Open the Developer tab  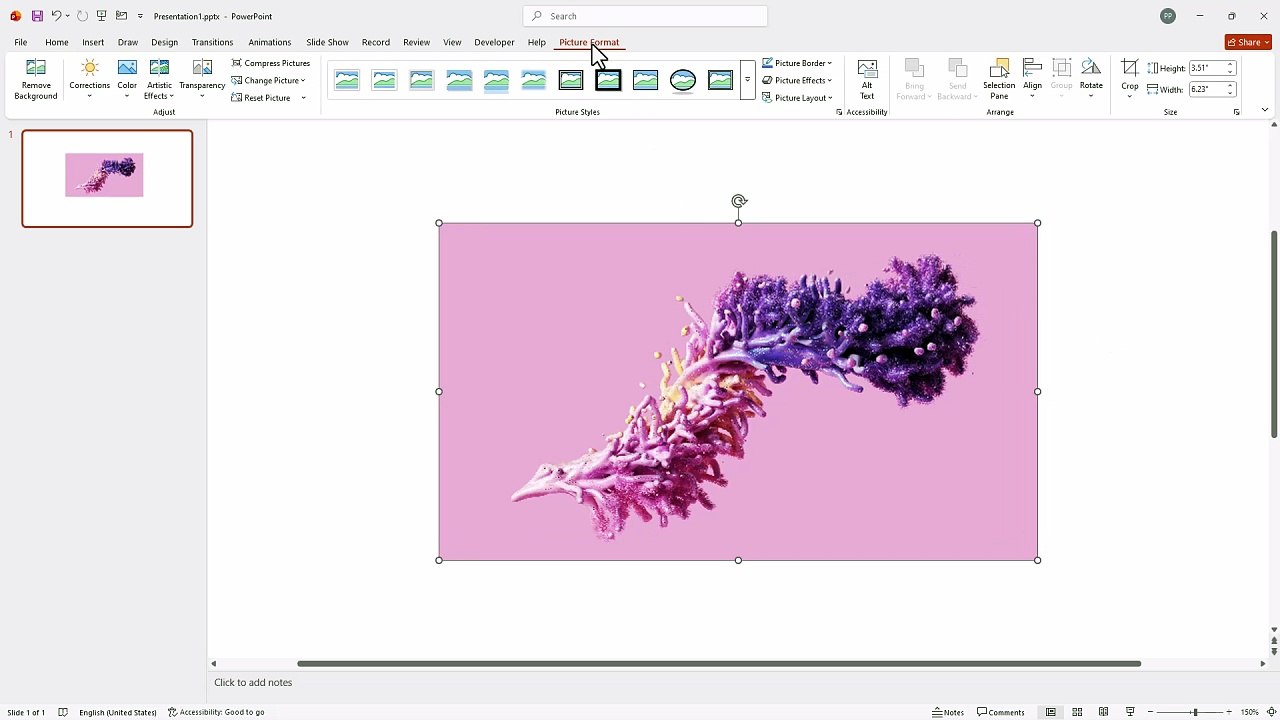pos(494,42)
